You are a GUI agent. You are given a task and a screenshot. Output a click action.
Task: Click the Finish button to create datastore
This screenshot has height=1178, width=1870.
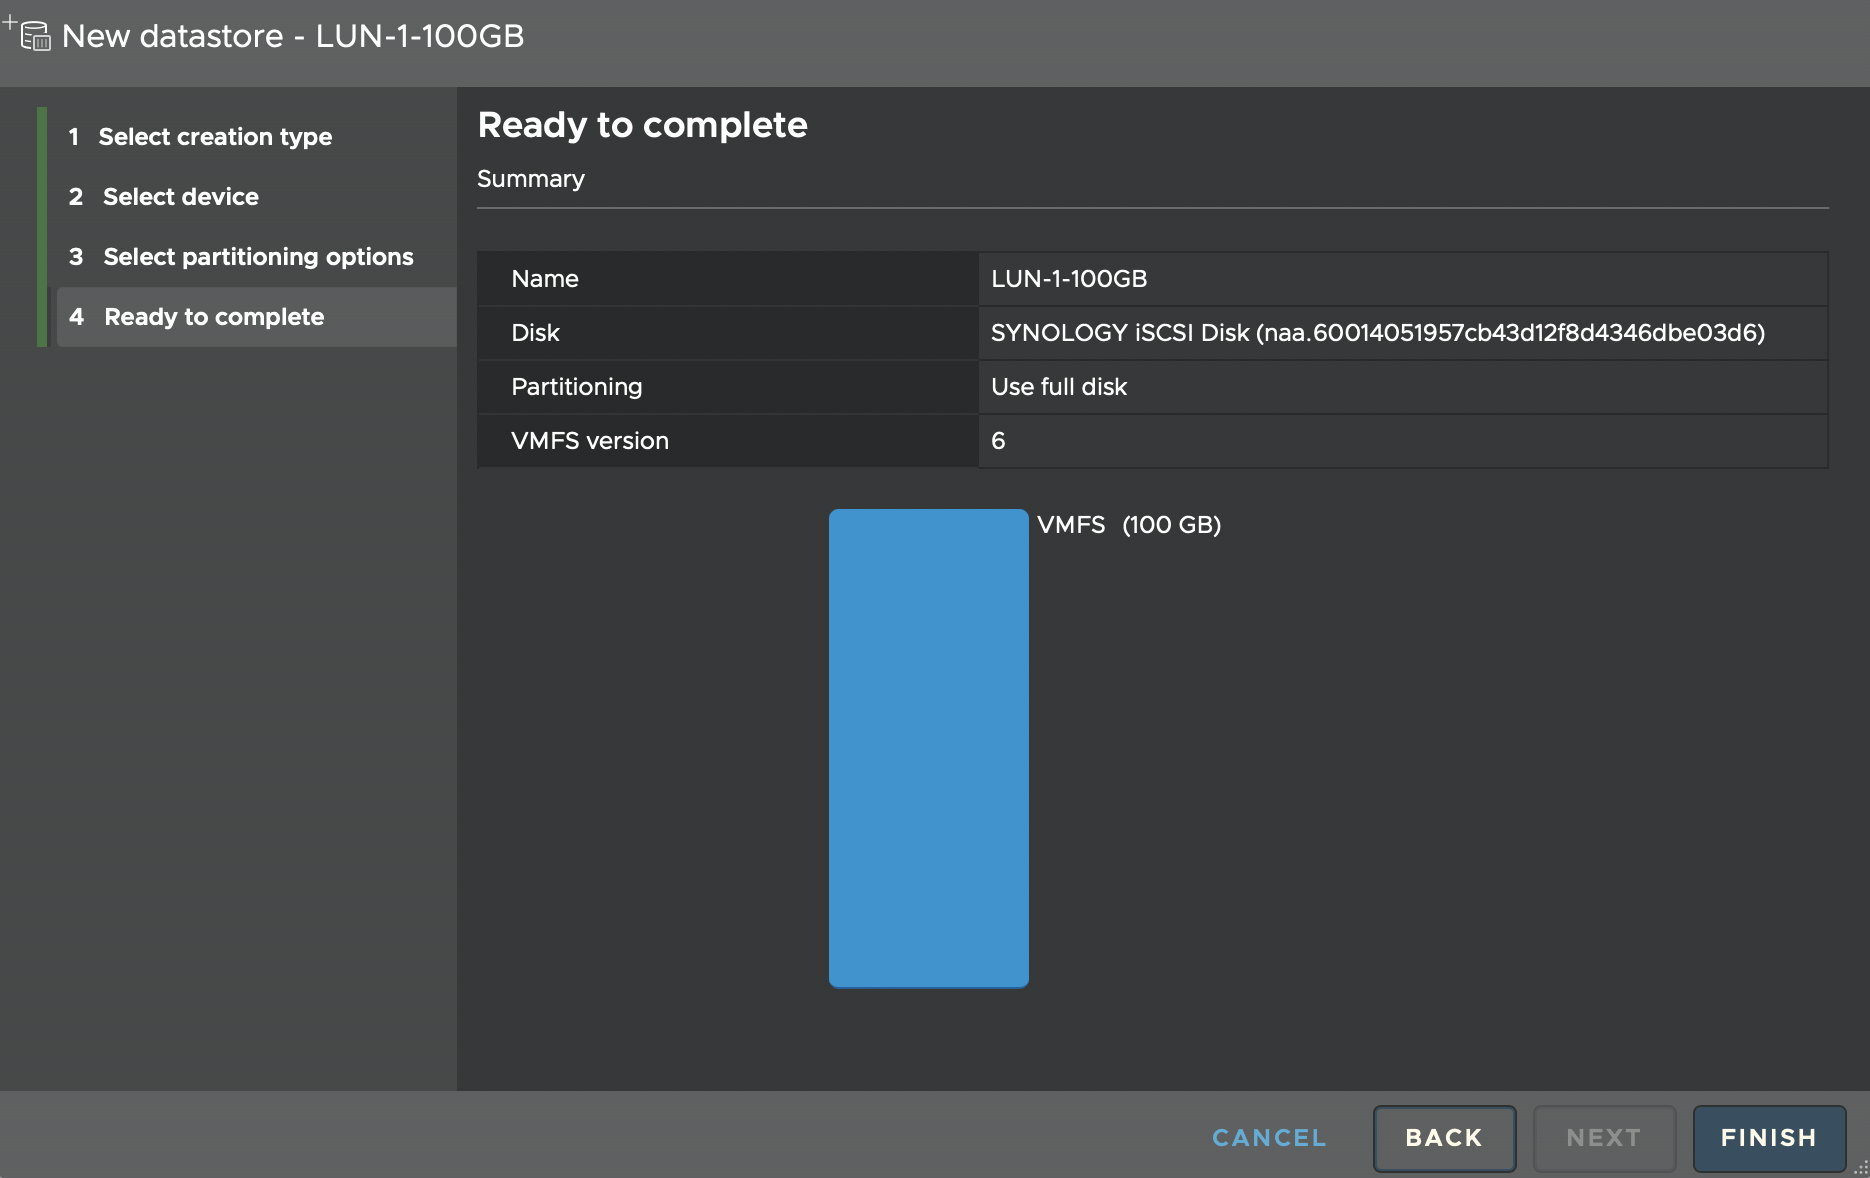coord(1768,1138)
